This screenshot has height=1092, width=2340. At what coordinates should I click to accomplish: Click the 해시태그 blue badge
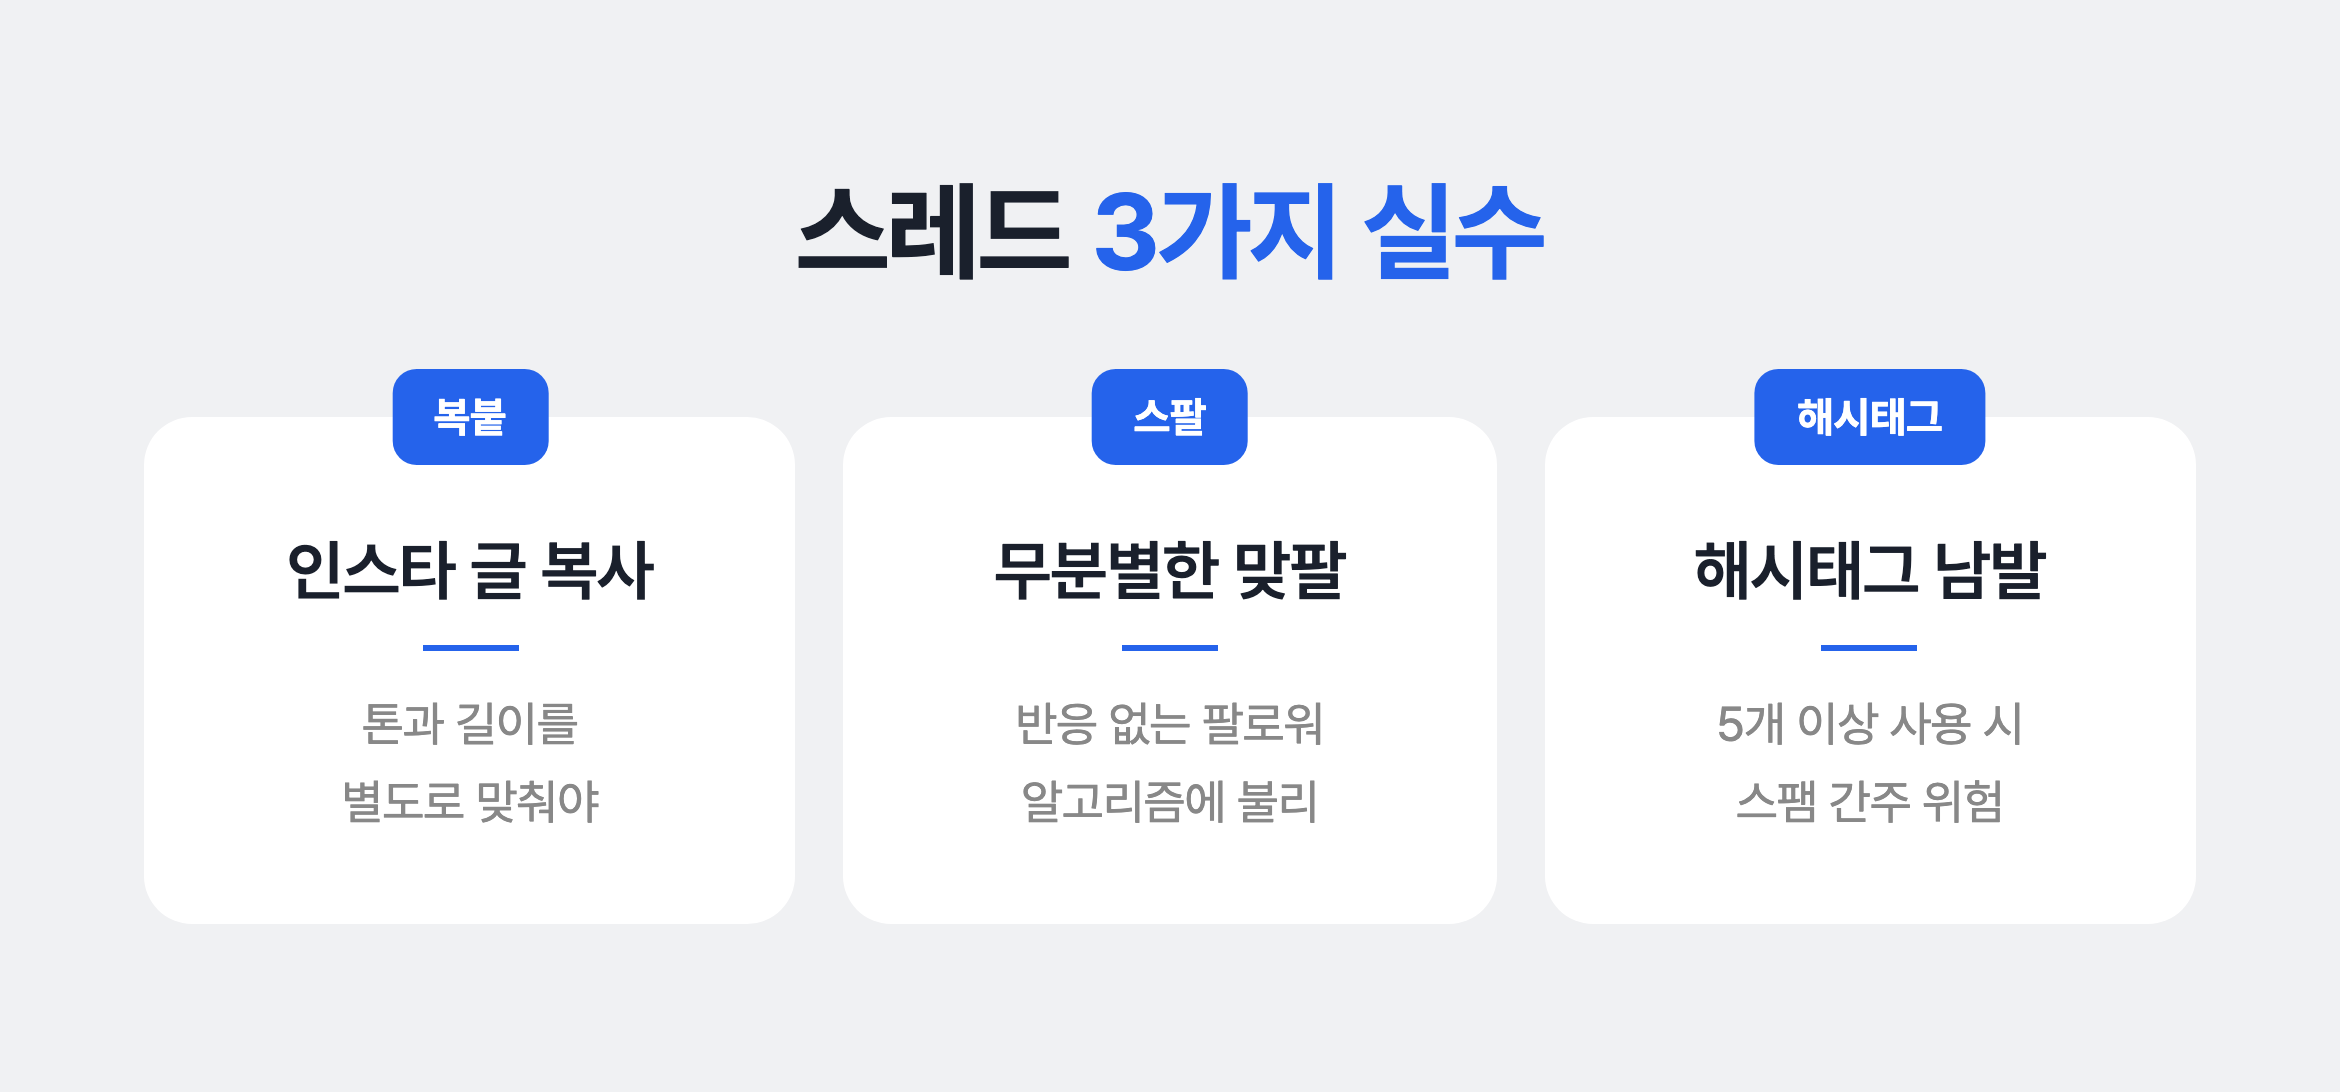[x=1869, y=417]
